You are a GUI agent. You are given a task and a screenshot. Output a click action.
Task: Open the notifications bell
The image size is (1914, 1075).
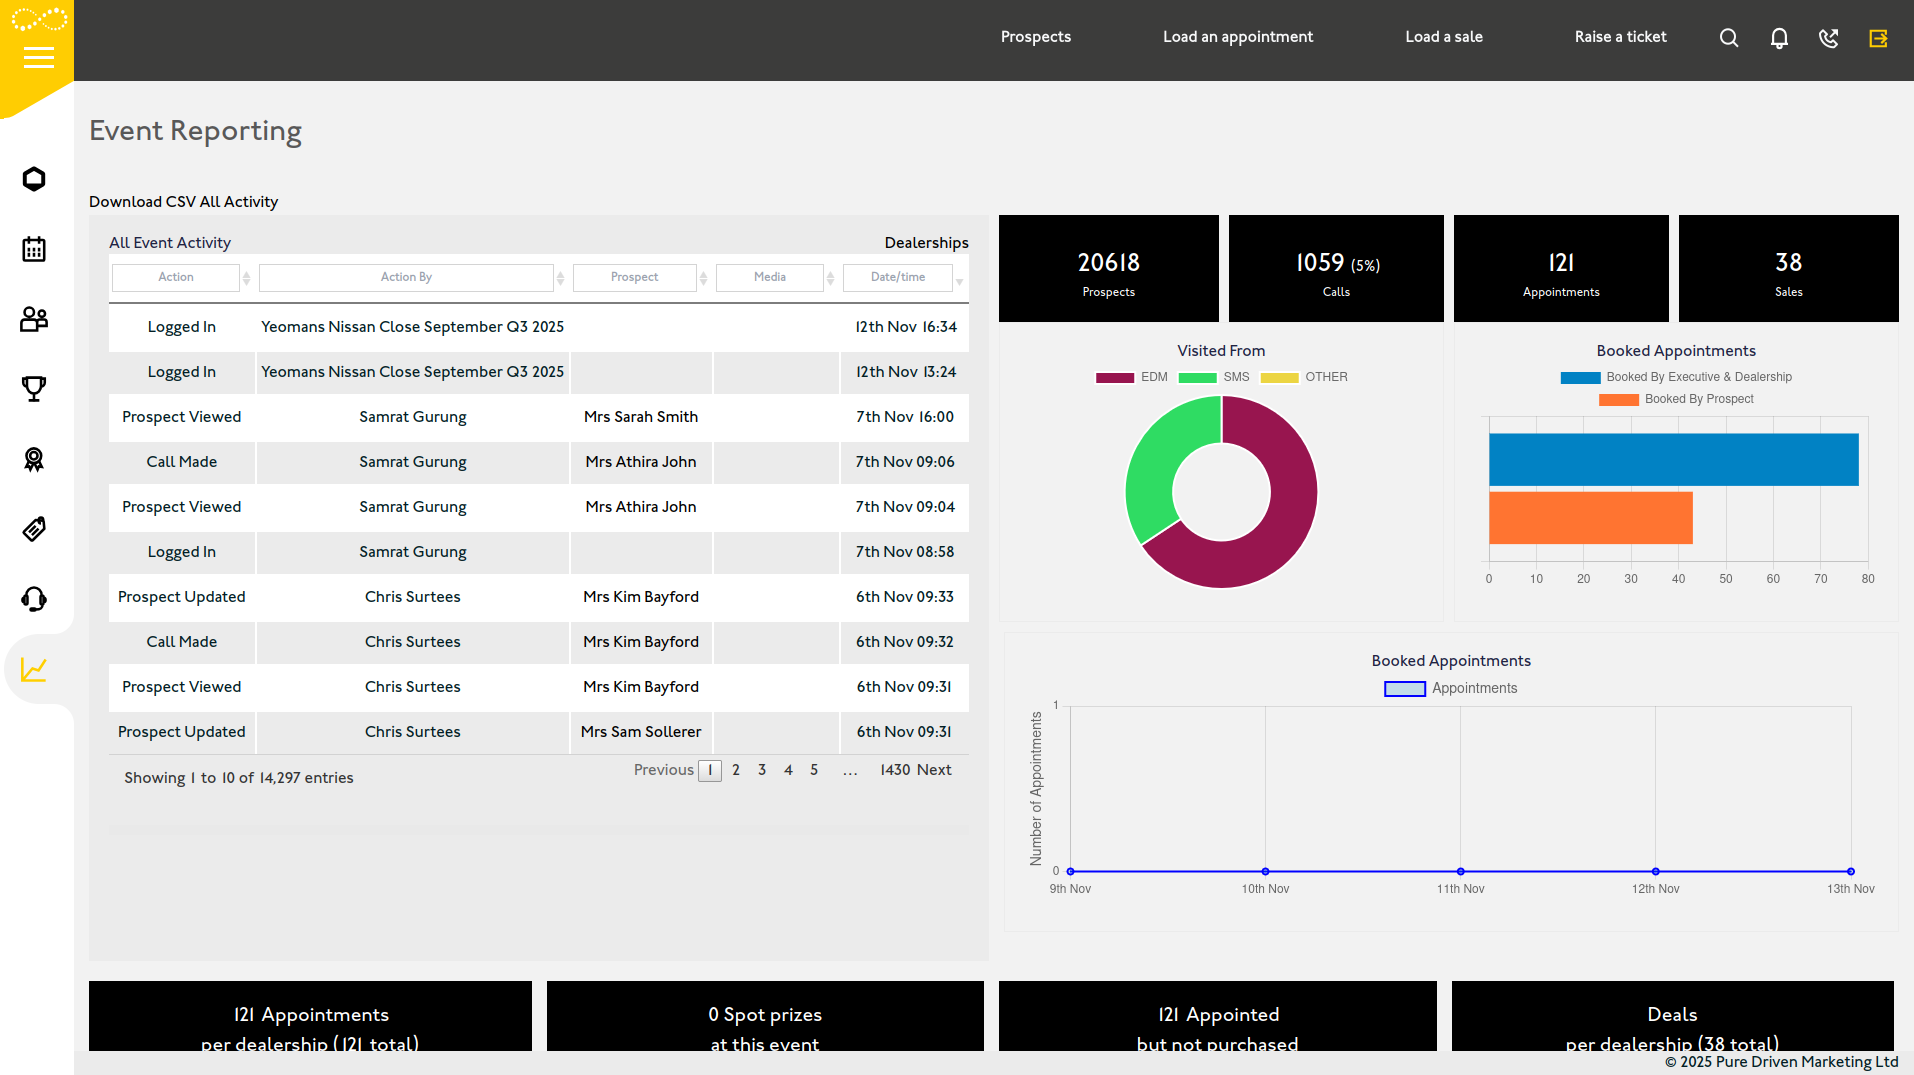click(x=1779, y=37)
